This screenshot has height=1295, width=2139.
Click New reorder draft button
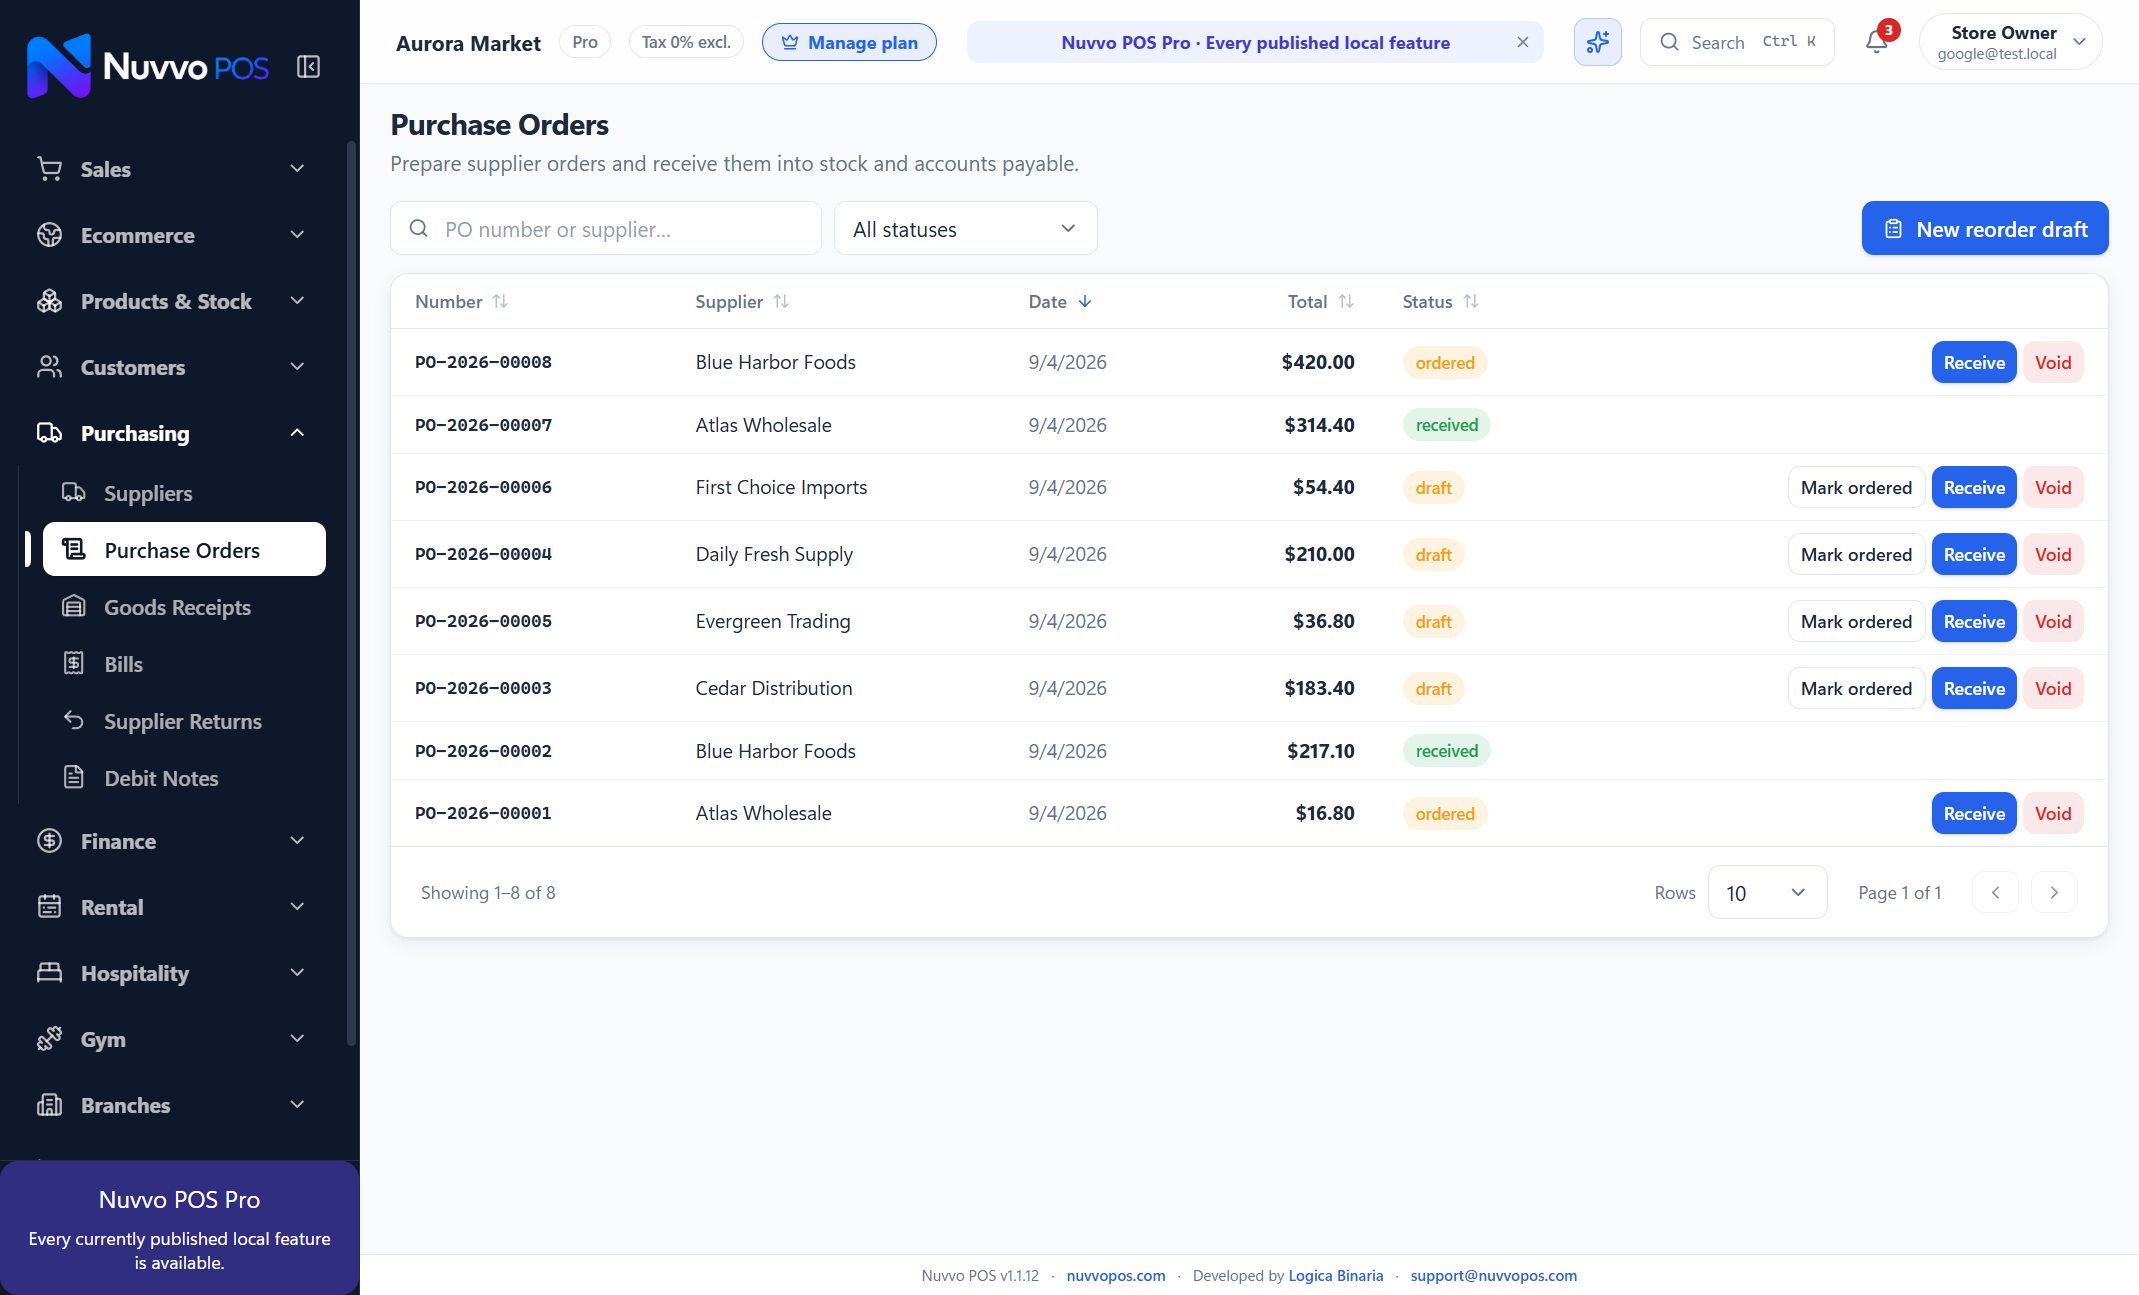click(1984, 229)
